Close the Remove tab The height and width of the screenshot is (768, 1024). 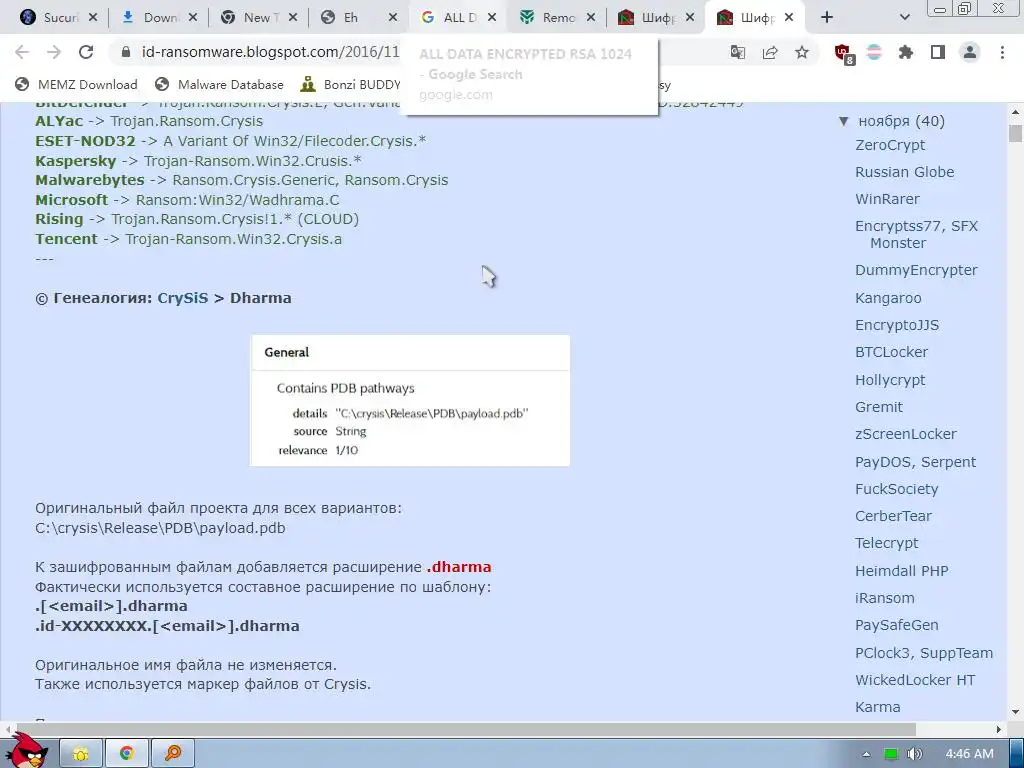[591, 18]
